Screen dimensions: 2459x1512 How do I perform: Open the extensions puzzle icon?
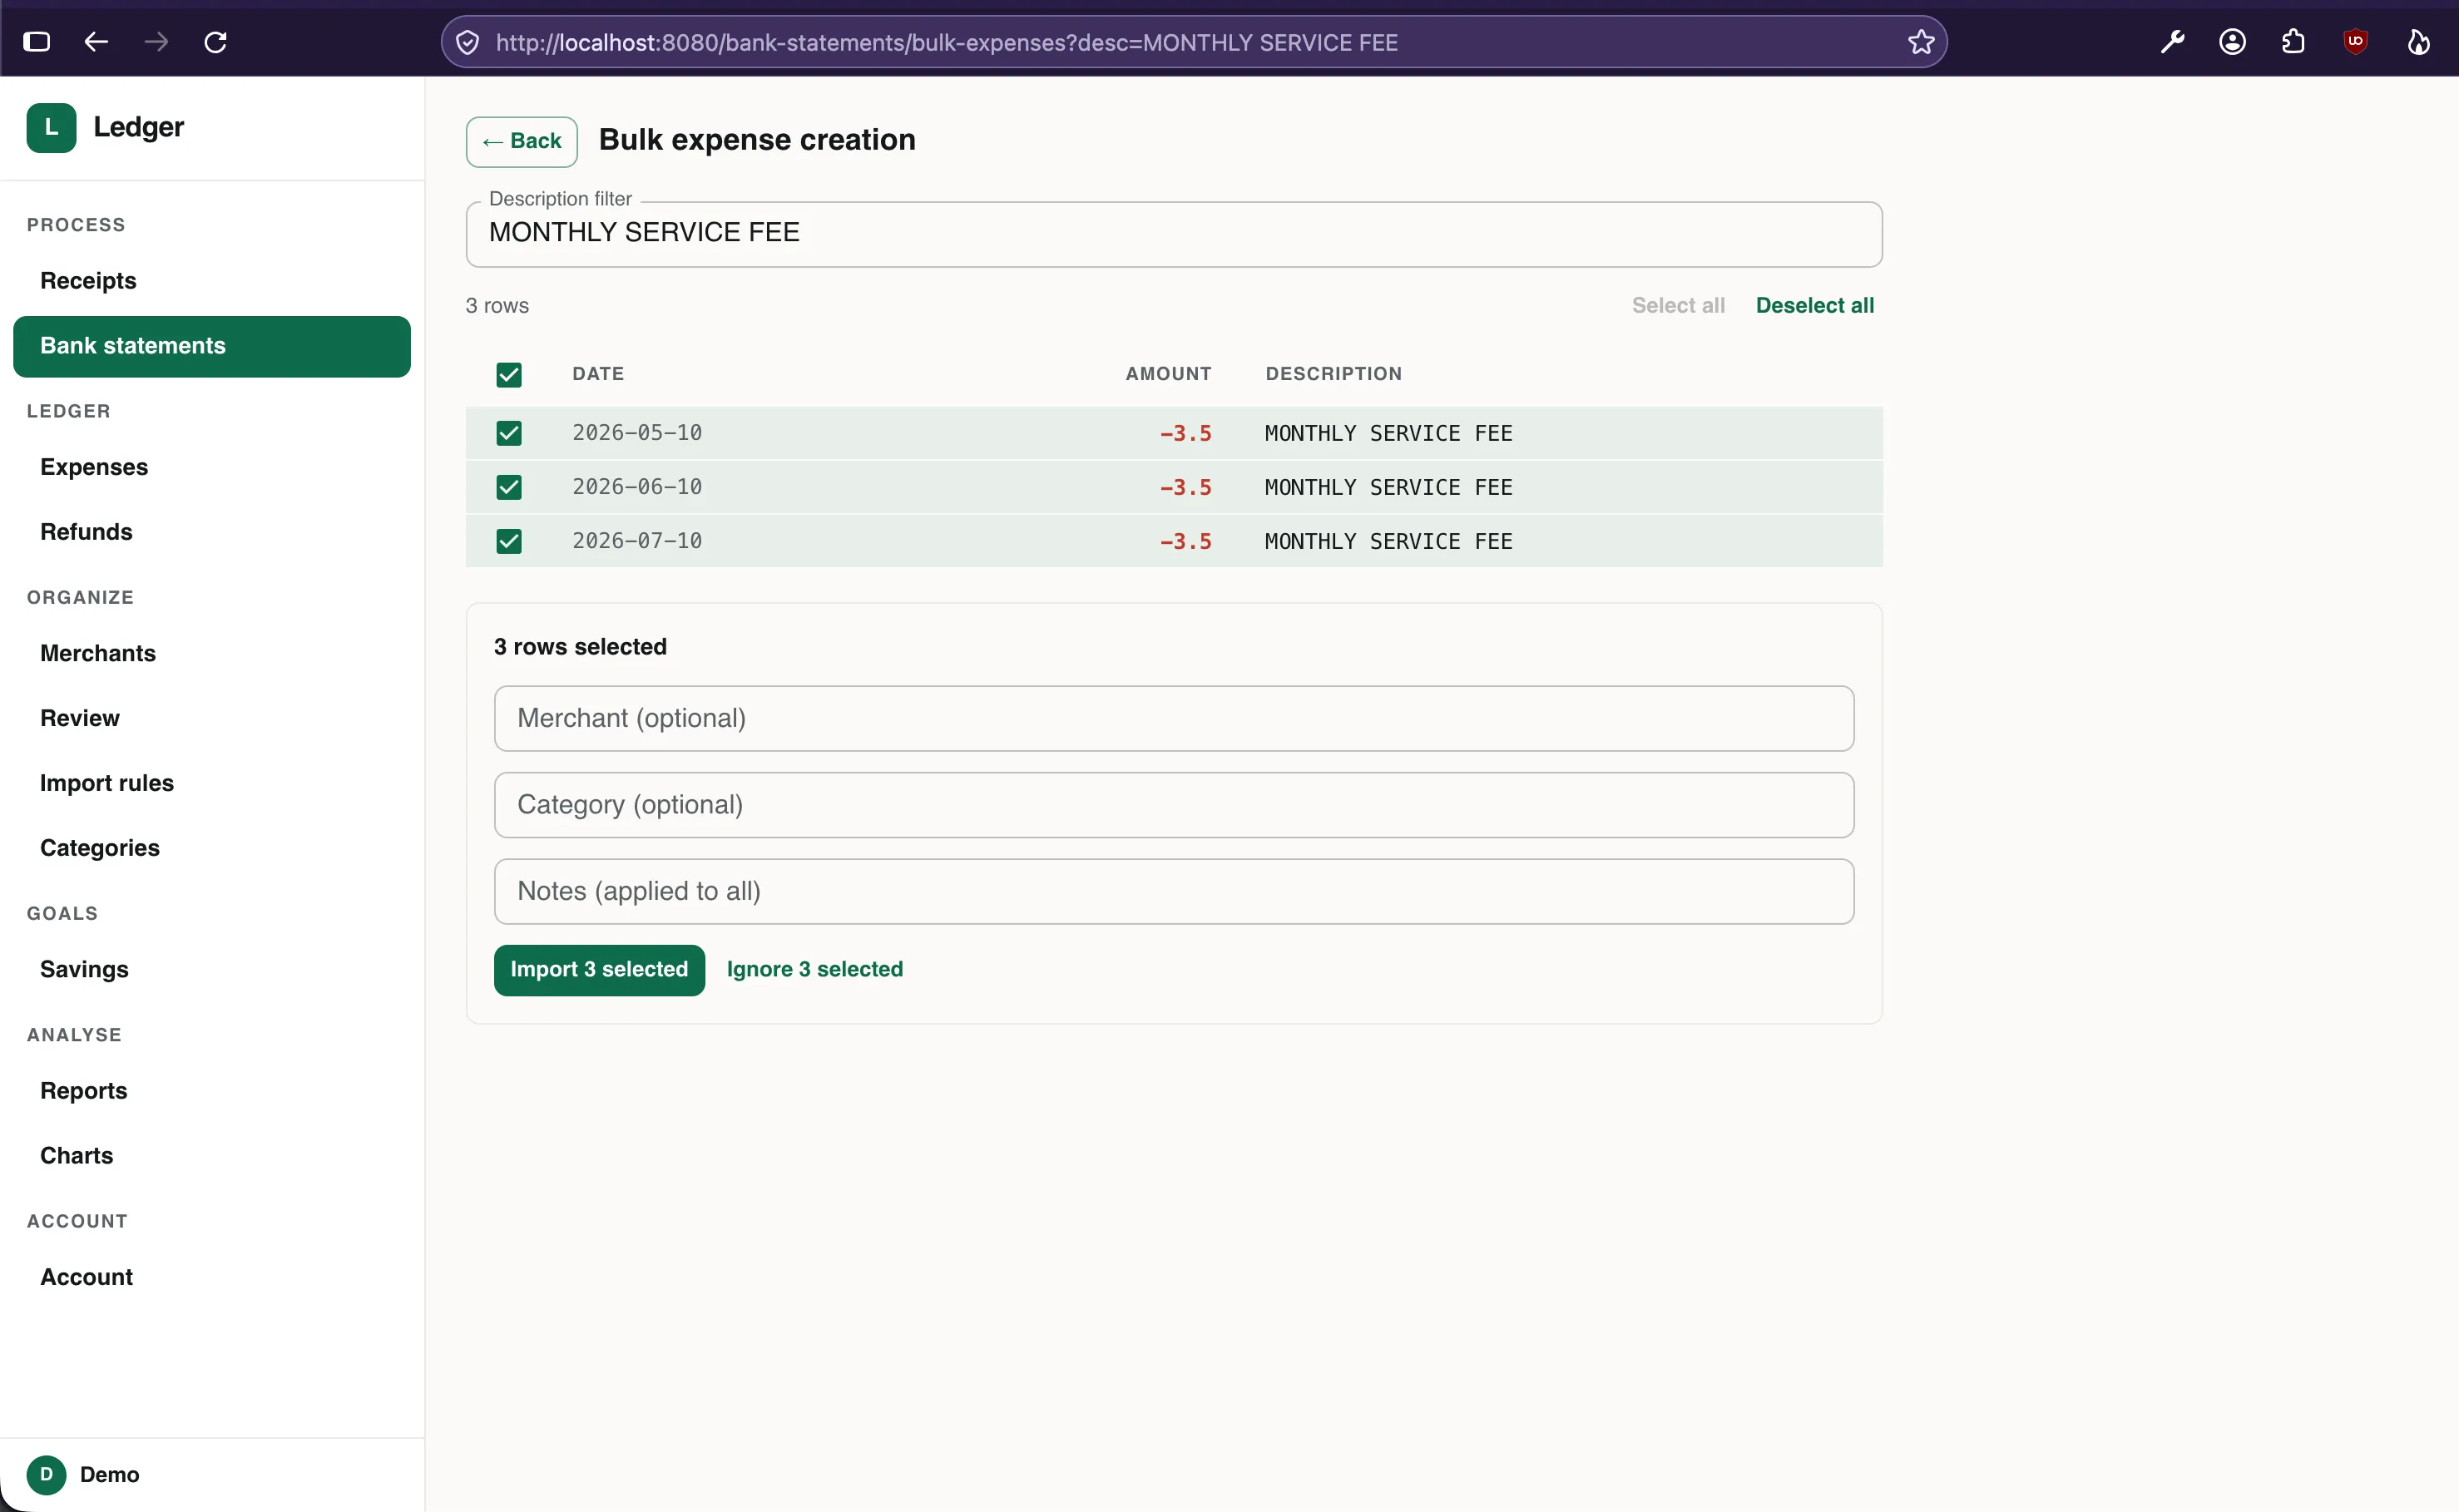2294,42
